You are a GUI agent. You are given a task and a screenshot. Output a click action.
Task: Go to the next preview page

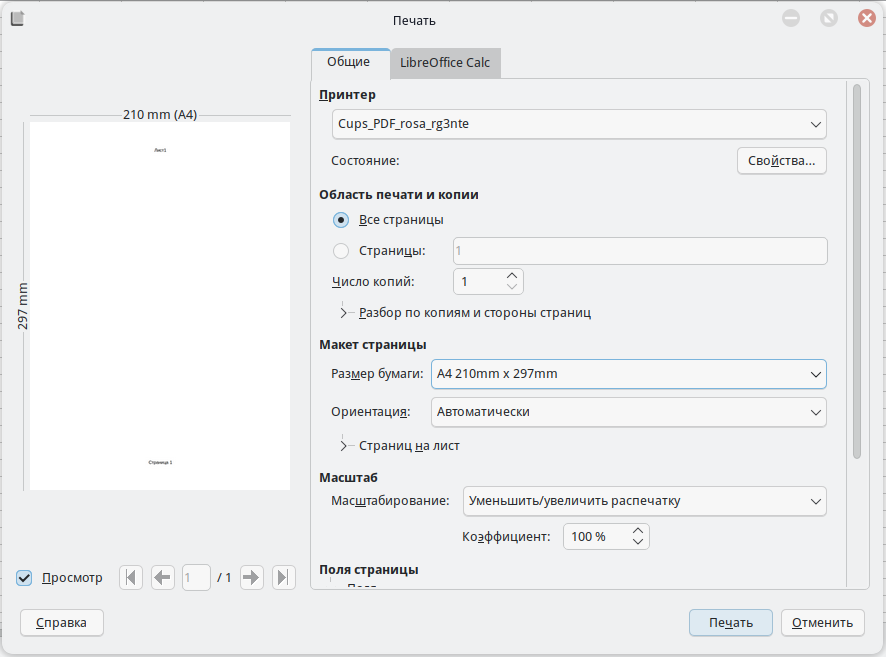pos(251,577)
